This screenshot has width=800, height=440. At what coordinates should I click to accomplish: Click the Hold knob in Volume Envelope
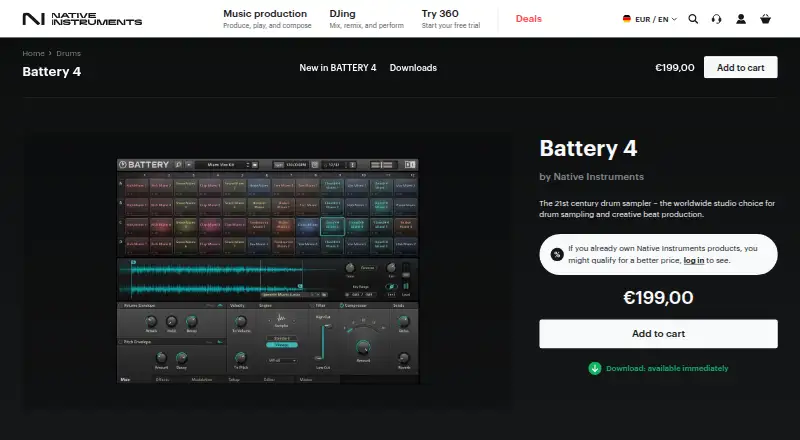171,321
